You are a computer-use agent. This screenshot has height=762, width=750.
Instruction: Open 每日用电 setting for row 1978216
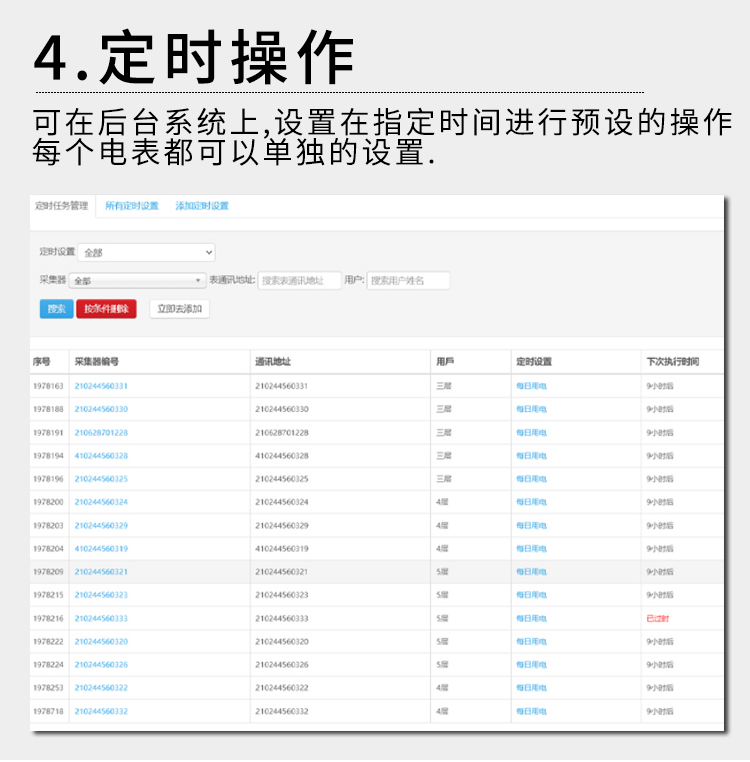531,619
